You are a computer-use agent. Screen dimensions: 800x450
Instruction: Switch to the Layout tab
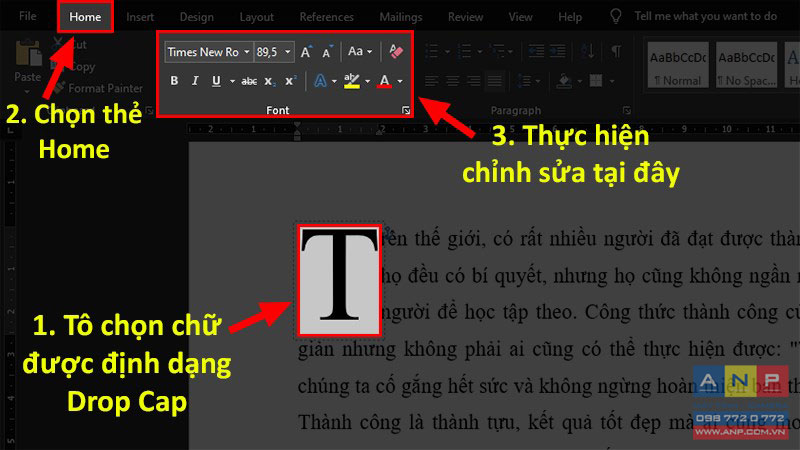pyautogui.click(x=257, y=17)
